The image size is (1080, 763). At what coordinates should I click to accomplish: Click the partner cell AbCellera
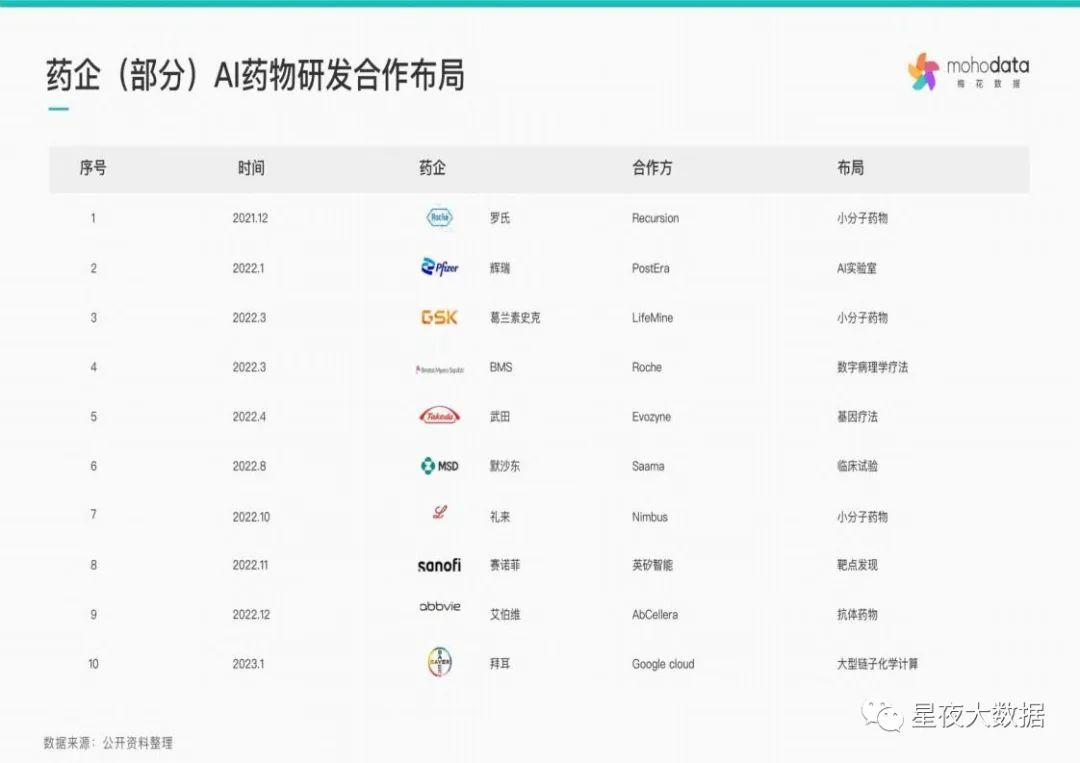point(654,614)
